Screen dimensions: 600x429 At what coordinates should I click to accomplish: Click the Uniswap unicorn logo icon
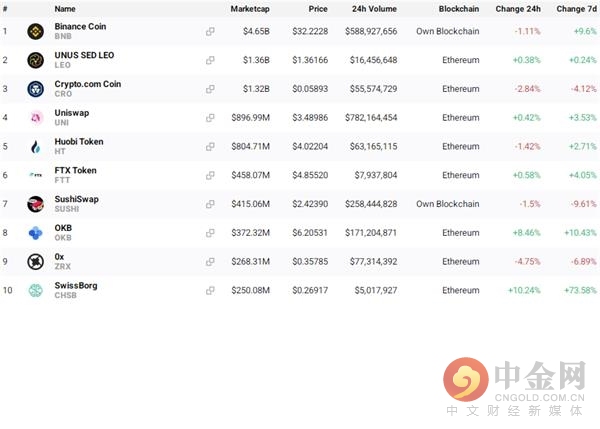(36, 117)
